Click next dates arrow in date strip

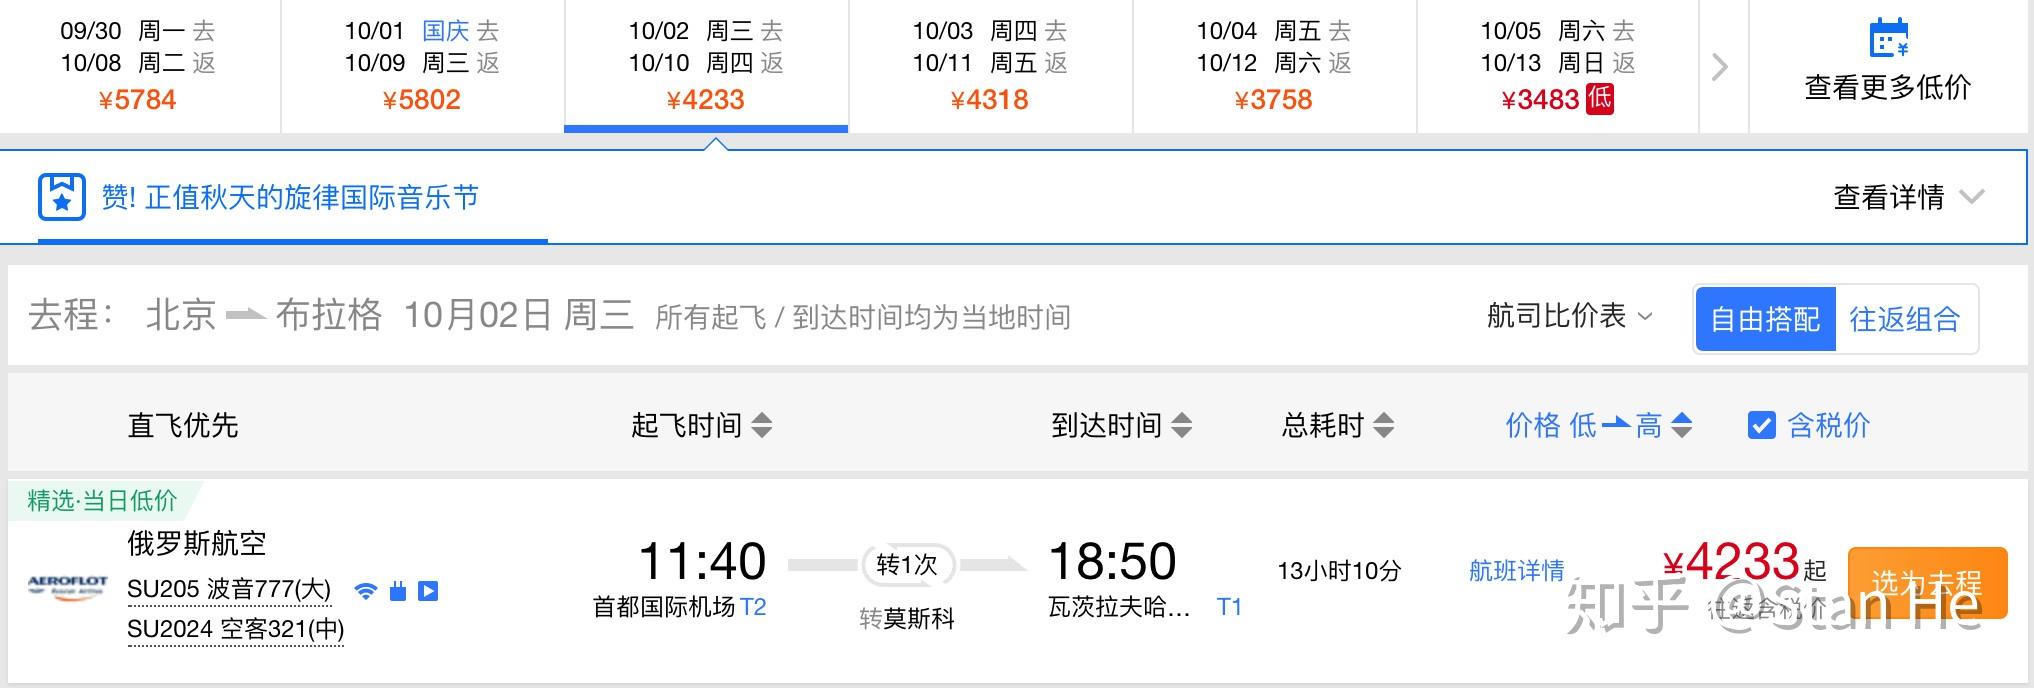1720,67
